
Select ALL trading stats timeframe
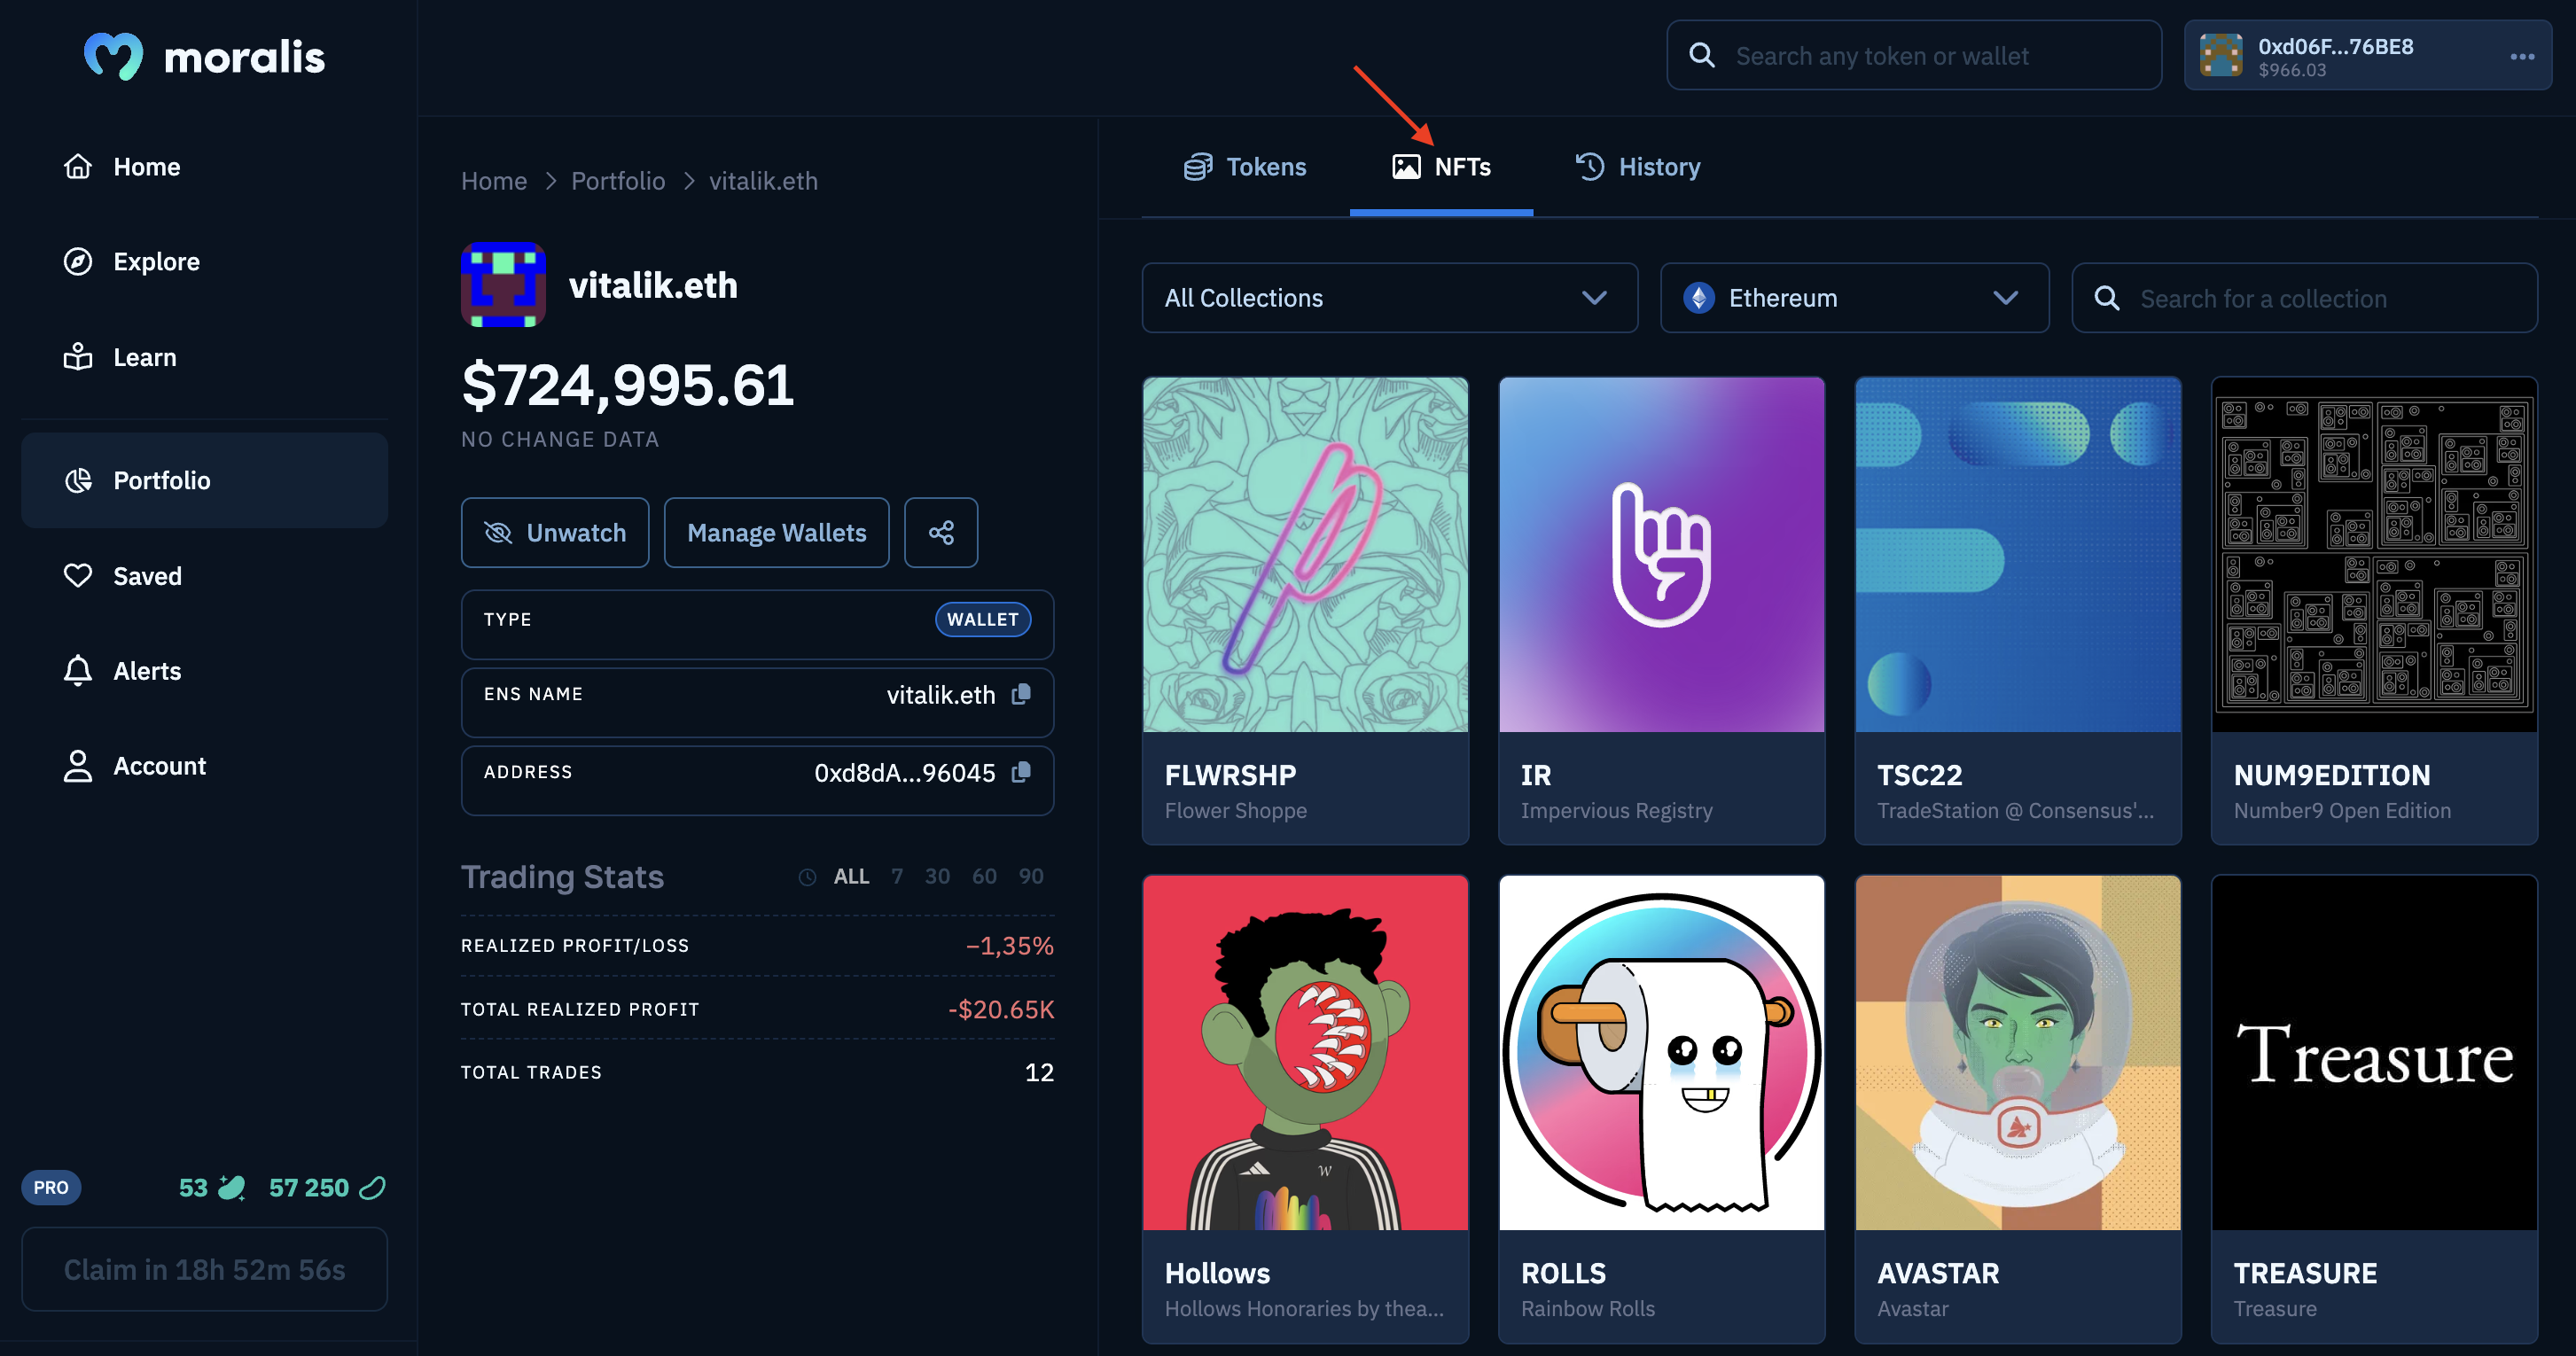(x=851, y=876)
